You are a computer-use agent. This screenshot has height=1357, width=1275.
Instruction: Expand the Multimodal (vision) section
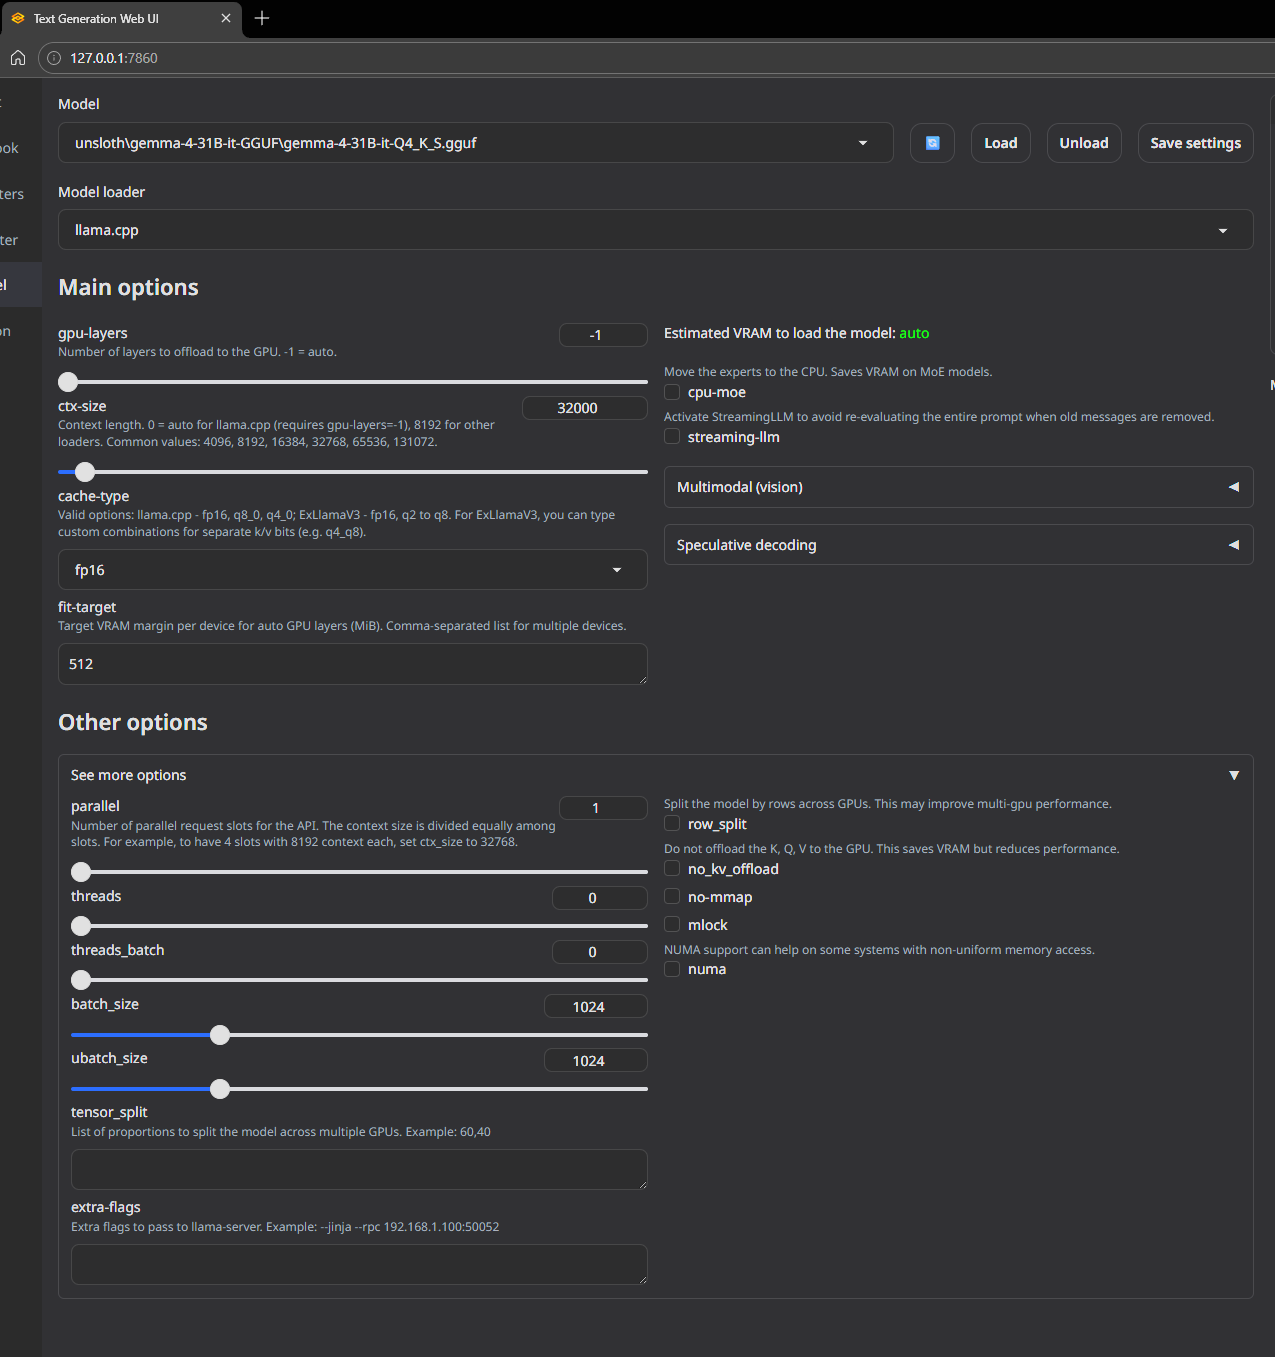pos(958,487)
